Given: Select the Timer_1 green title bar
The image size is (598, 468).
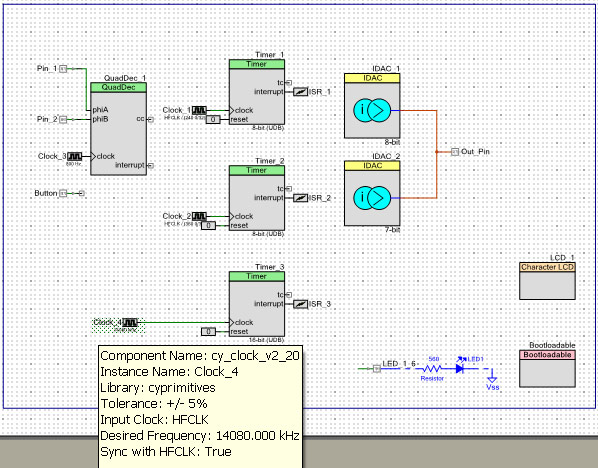Looking at the screenshot, I should click(x=257, y=64).
